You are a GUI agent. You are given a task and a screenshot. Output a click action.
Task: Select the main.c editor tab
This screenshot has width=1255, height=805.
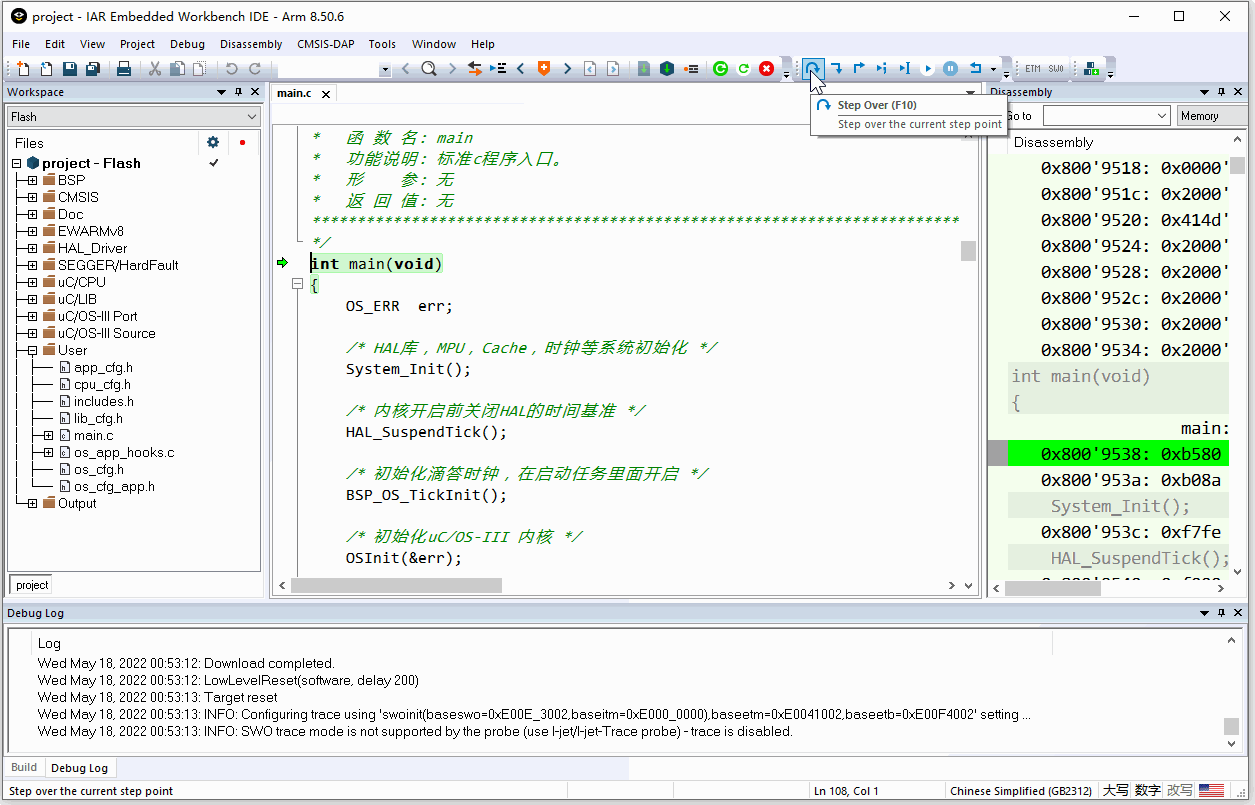(294, 93)
